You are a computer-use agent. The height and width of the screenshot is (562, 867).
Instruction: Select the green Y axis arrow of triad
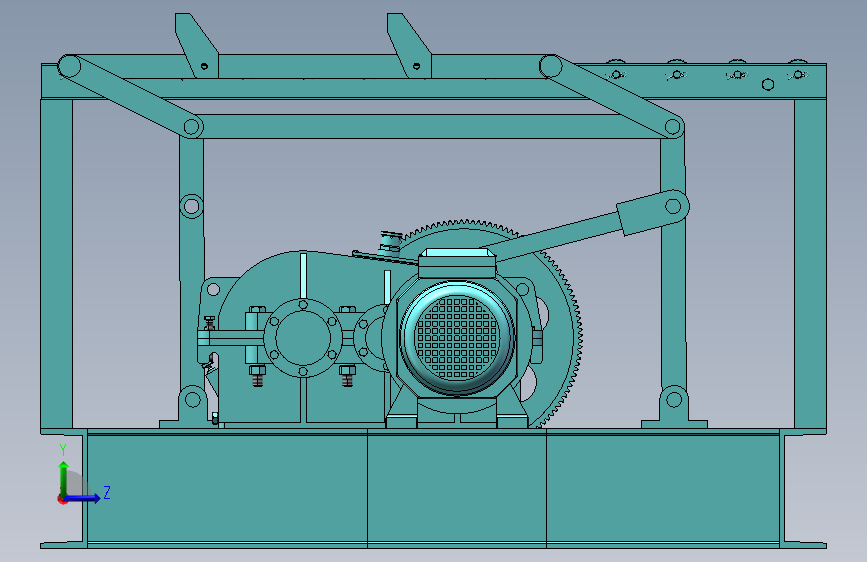[x=64, y=479]
